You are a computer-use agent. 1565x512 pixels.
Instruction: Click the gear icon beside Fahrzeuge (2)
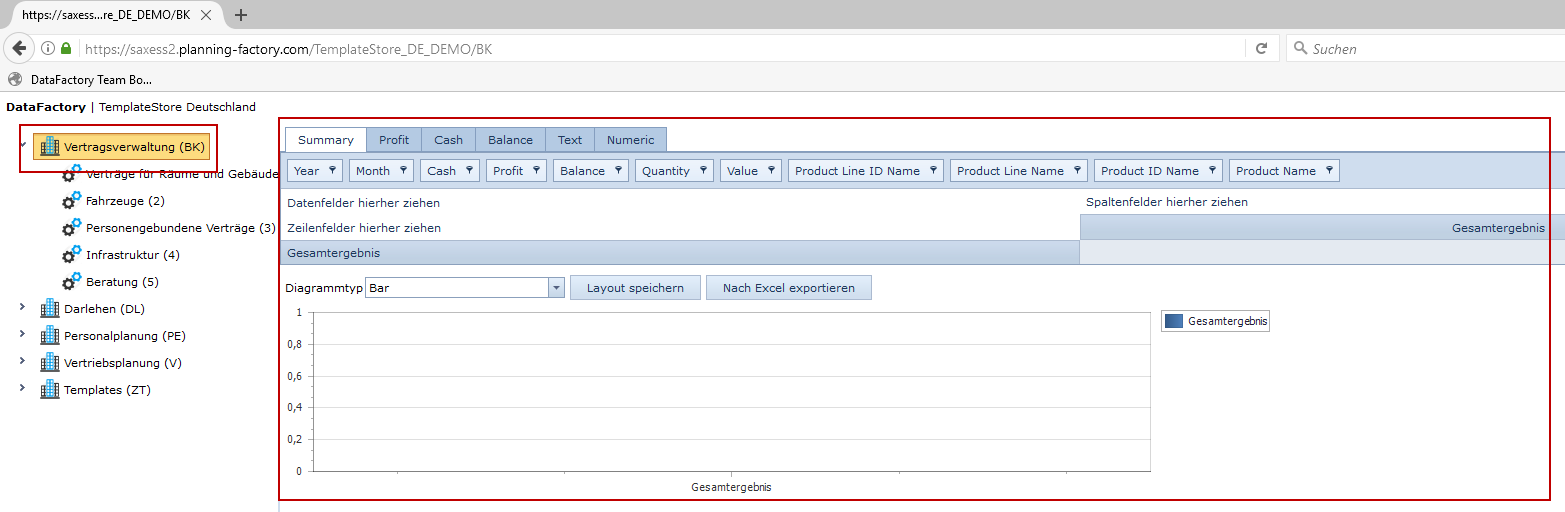(71, 201)
